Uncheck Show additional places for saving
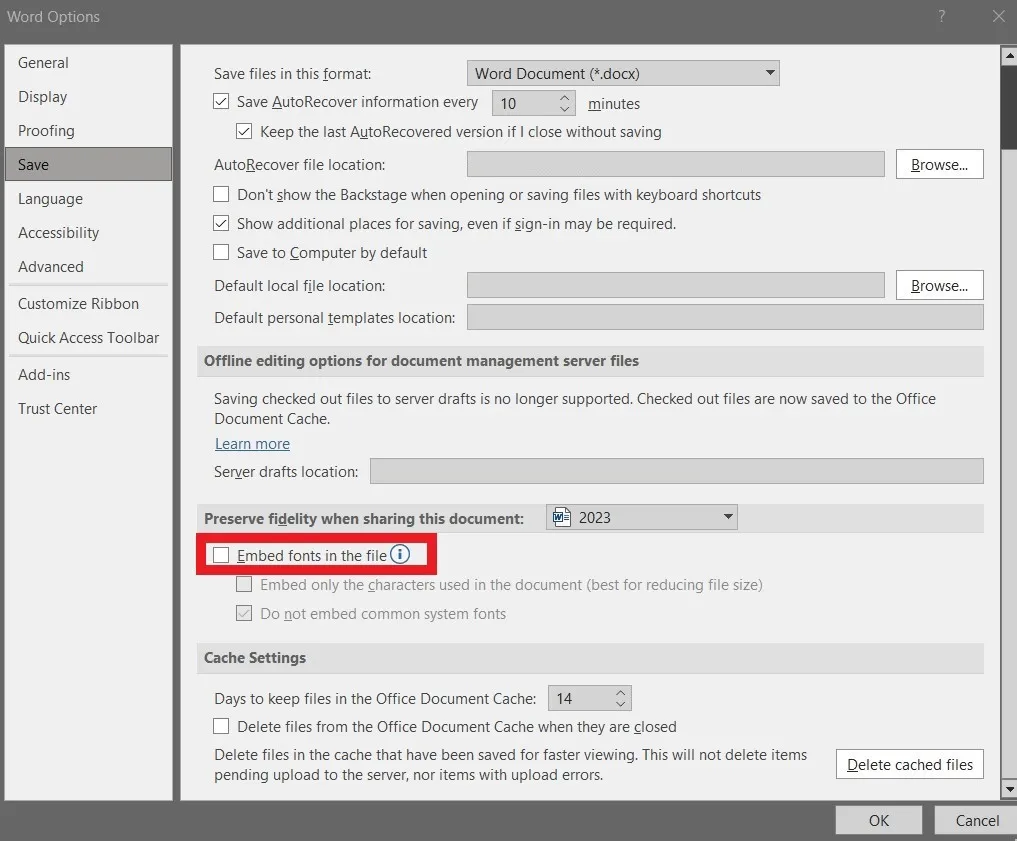The width and height of the screenshot is (1017, 841). tap(221, 224)
